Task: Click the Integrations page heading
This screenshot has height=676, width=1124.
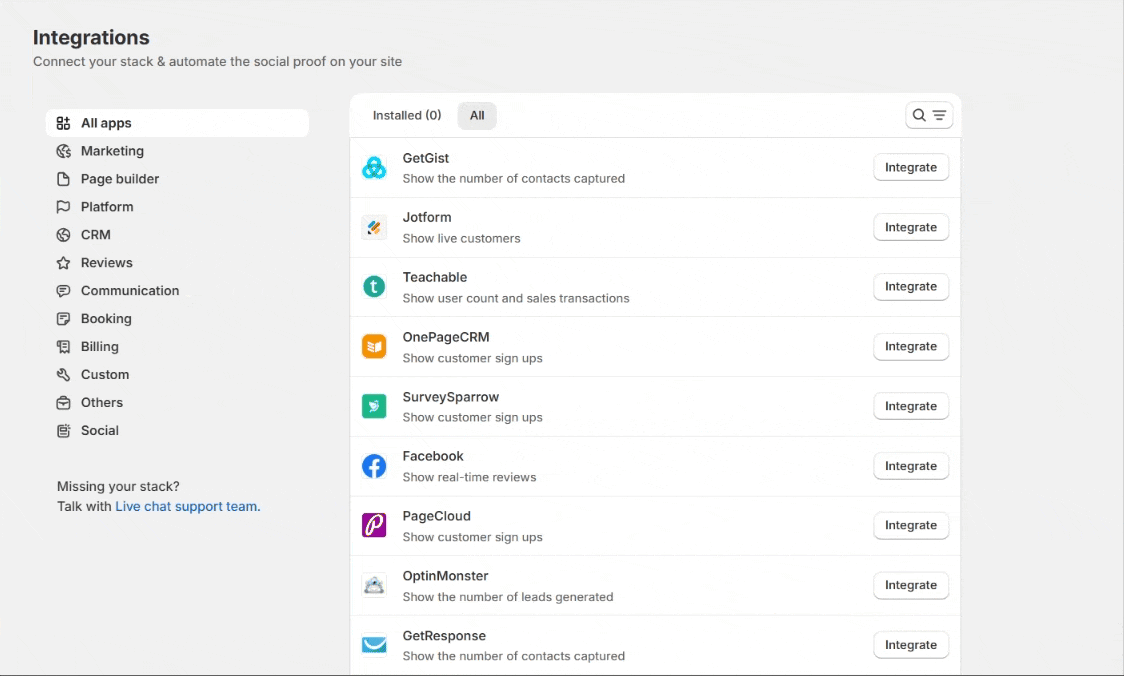Action: (x=91, y=37)
